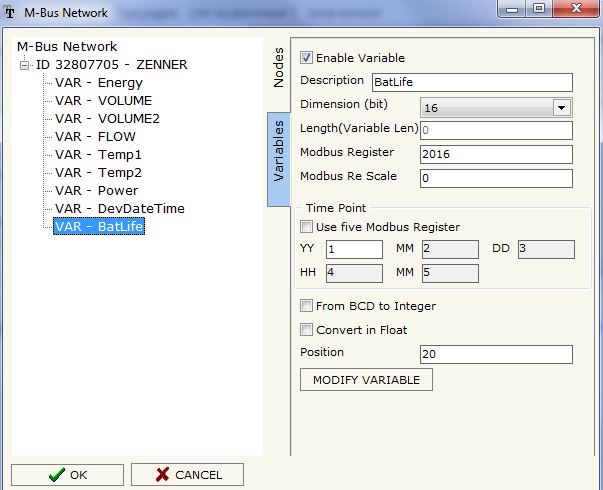This screenshot has width=603, height=490.
Task: Select VAR - Energy in the tree
Action: 99,83
